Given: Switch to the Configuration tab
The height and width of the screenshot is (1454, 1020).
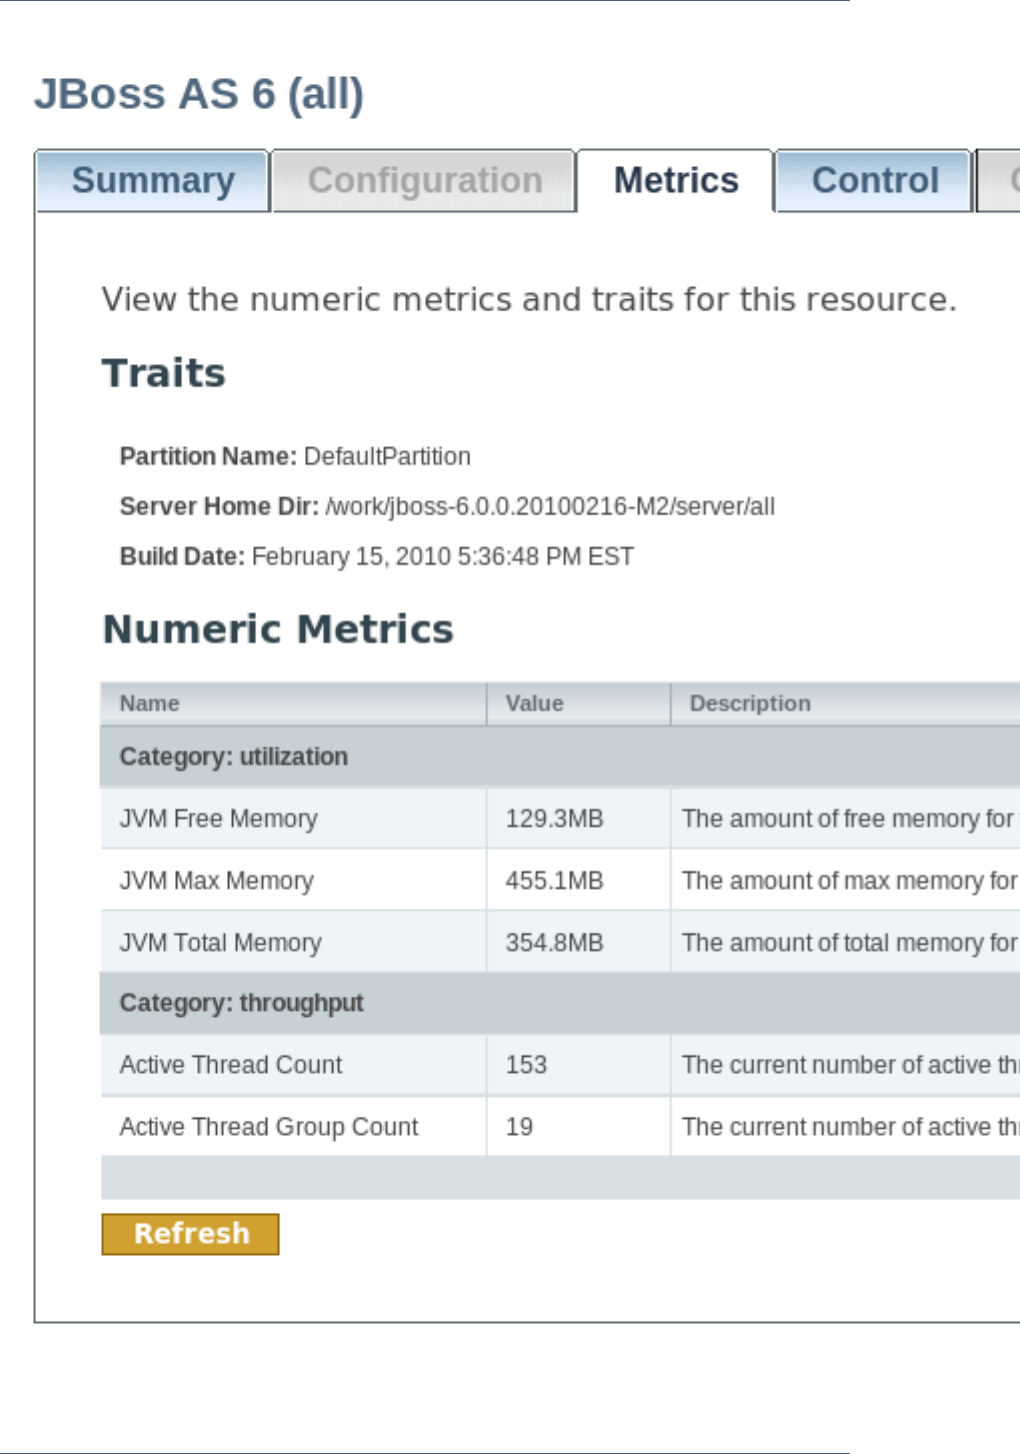Looking at the screenshot, I should pyautogui.click(x=425, y=181).
